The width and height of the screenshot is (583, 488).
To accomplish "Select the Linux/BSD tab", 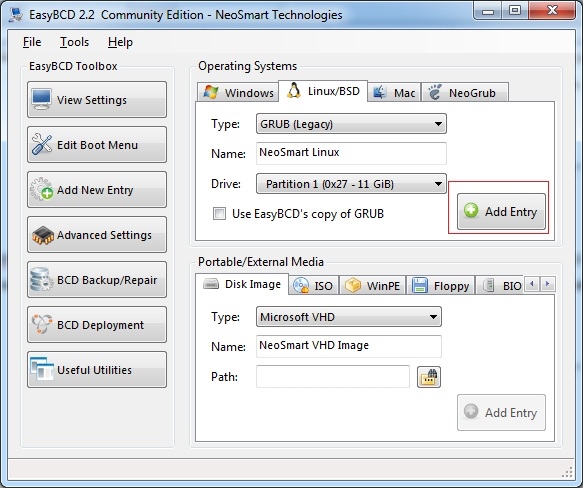I will 323,91.
